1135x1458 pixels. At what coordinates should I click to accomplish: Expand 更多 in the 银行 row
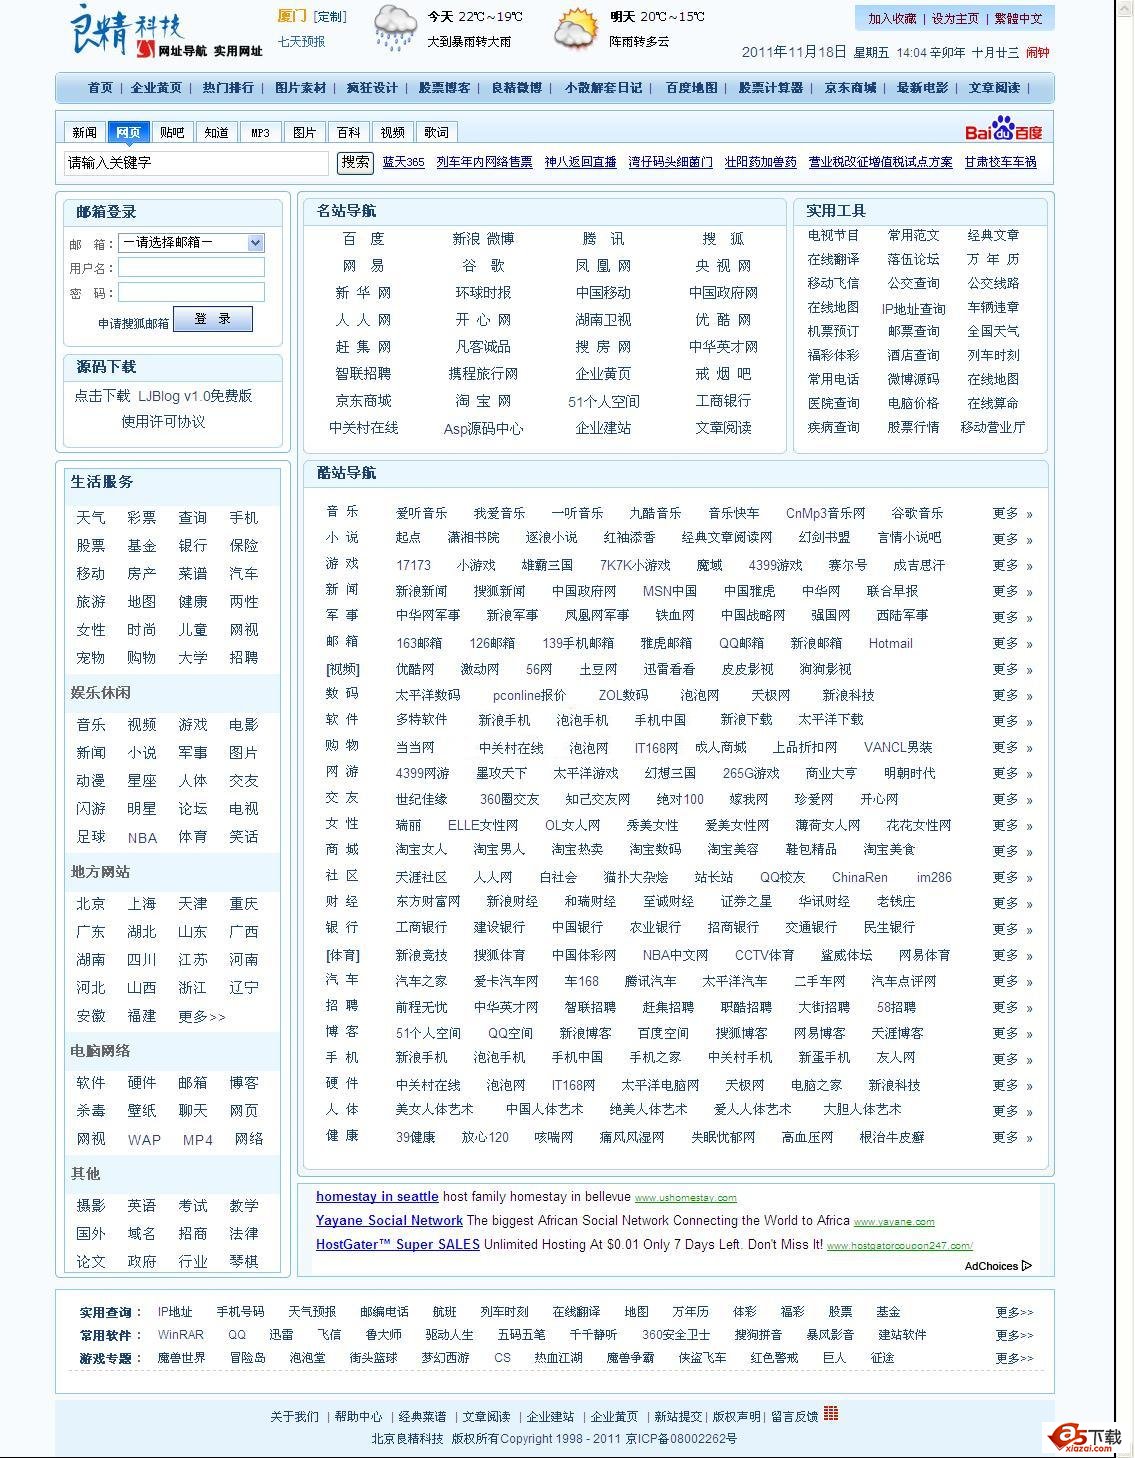point(1012,929)
